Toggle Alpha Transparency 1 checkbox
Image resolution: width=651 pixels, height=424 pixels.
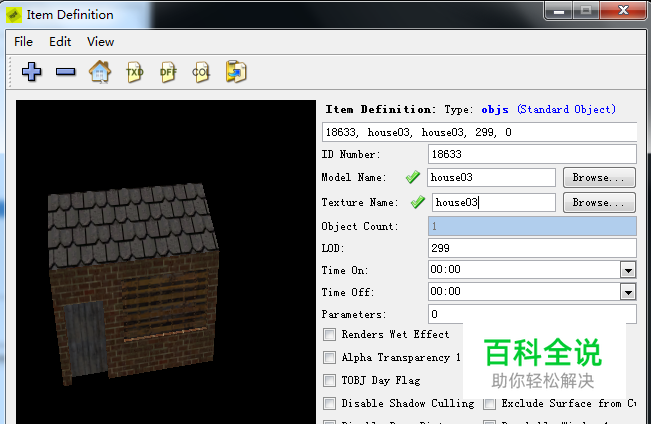(330, 357)
